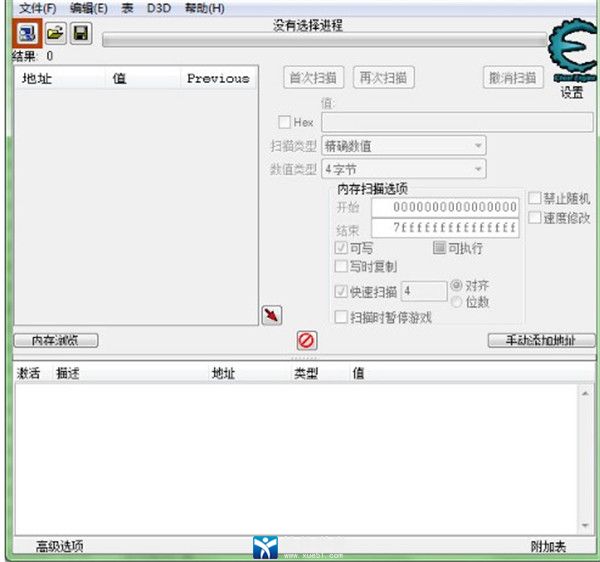The width and height of the screenshot is (600, 562).
Task: Check the 扫描时暂停游戏 option
Action: (x=341, y=317)
